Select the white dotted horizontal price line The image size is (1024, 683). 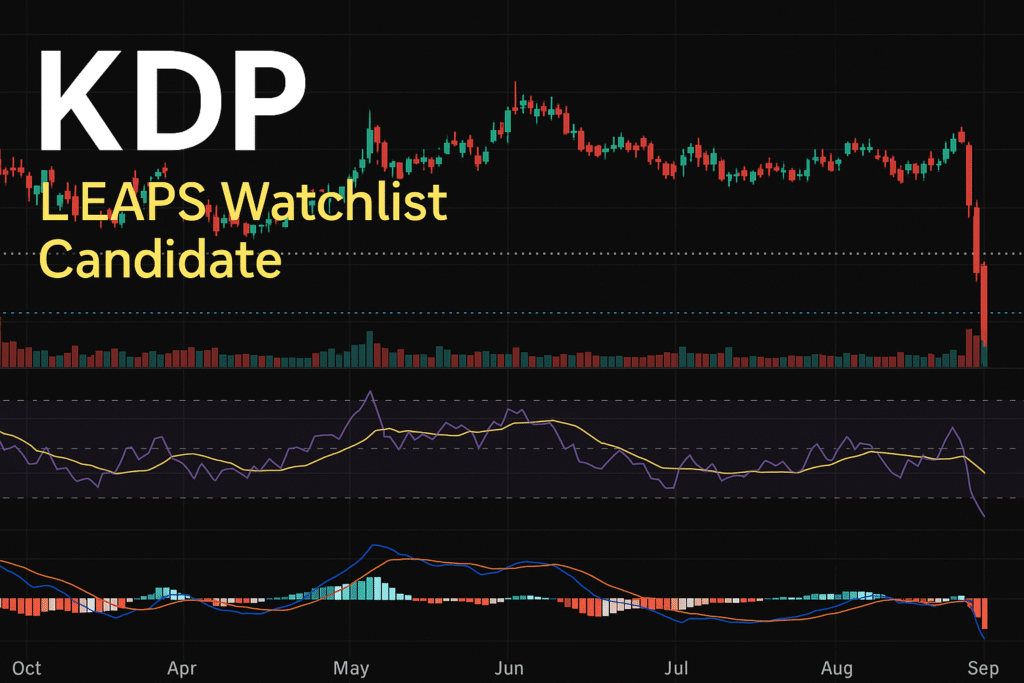500,254
